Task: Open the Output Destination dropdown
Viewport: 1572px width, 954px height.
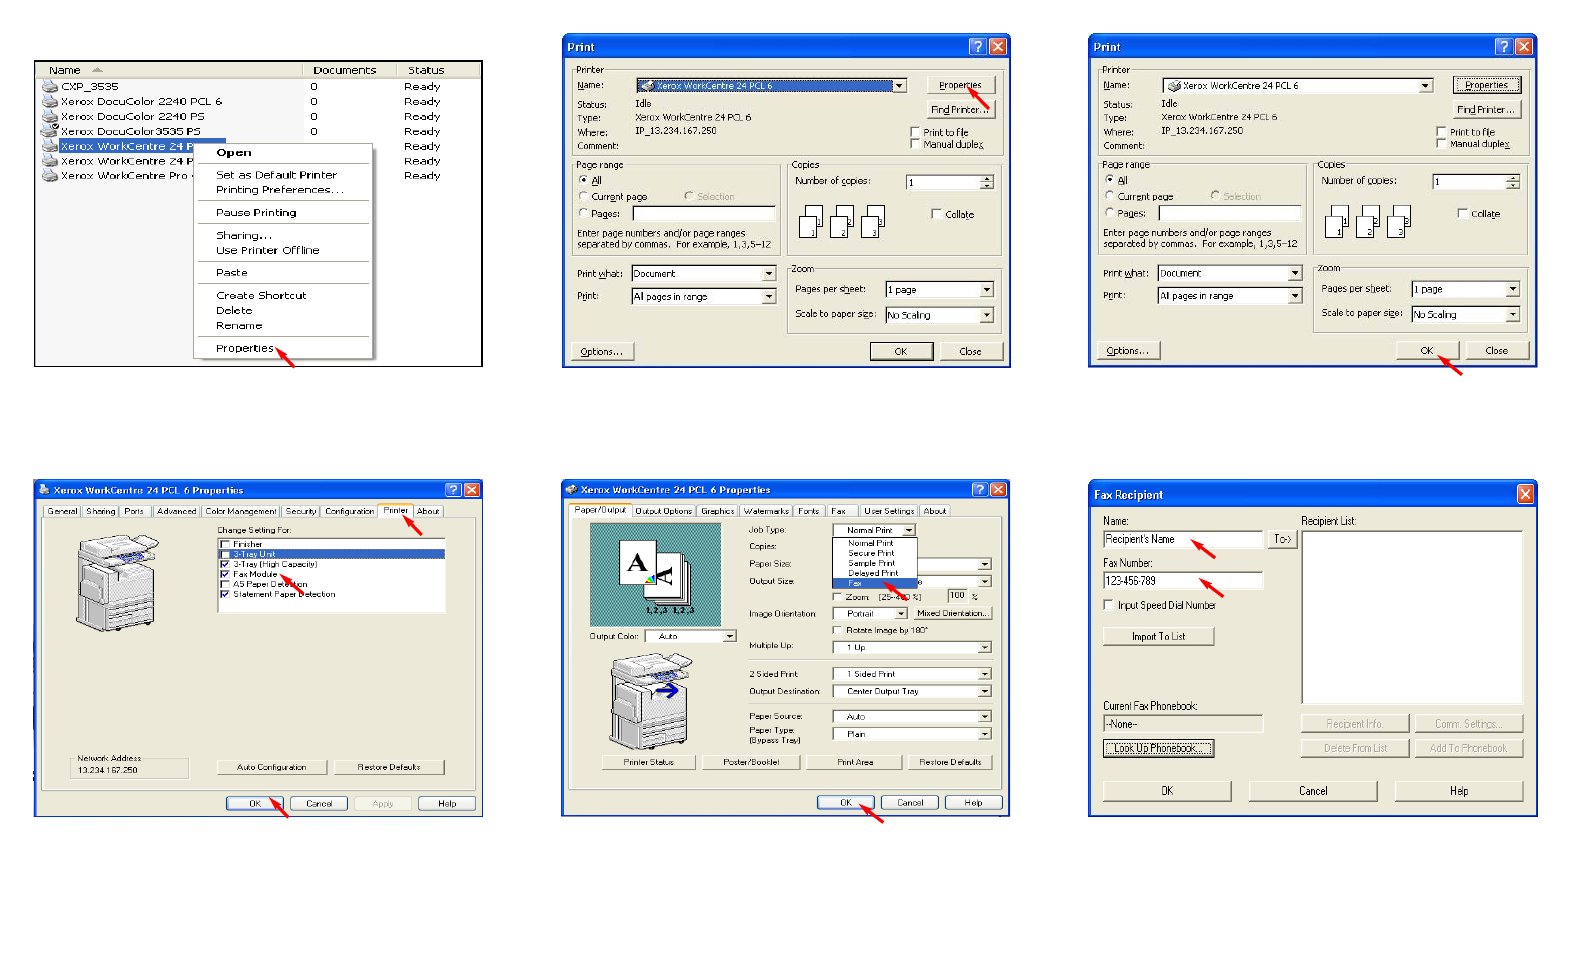Action: click(x=985, y=691)
